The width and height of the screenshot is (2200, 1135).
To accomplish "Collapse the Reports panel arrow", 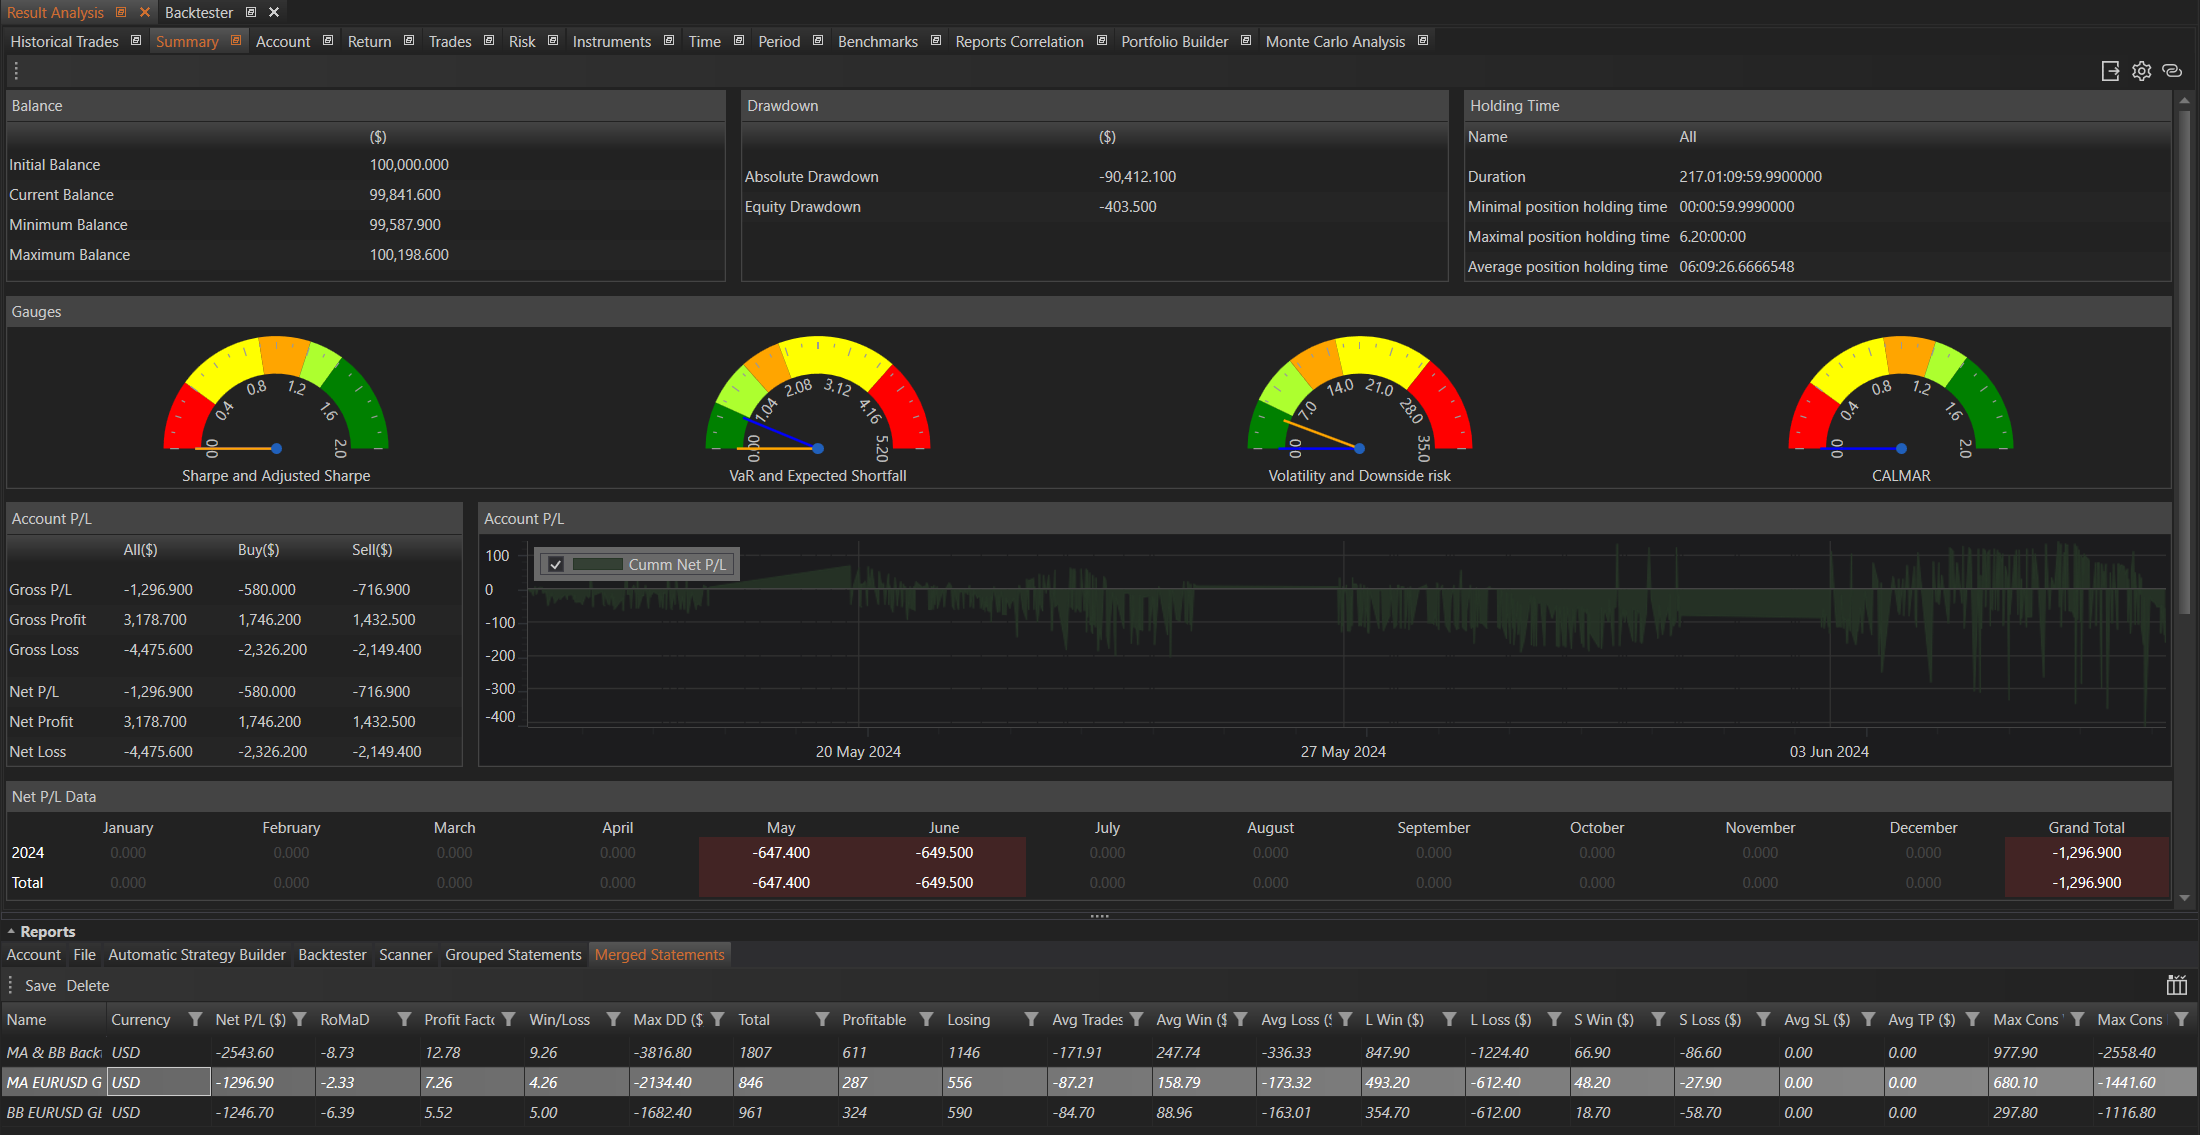I will [11, 931].
